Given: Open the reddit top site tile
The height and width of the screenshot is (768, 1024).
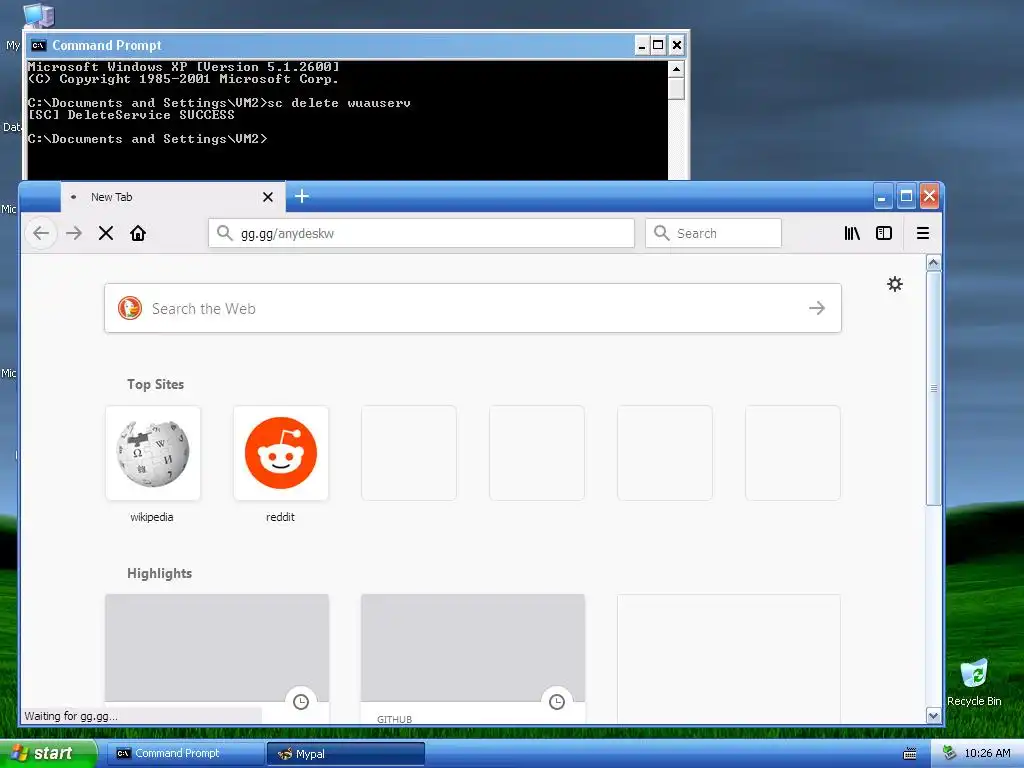Looking at the screenshot, I should (281, 453).
